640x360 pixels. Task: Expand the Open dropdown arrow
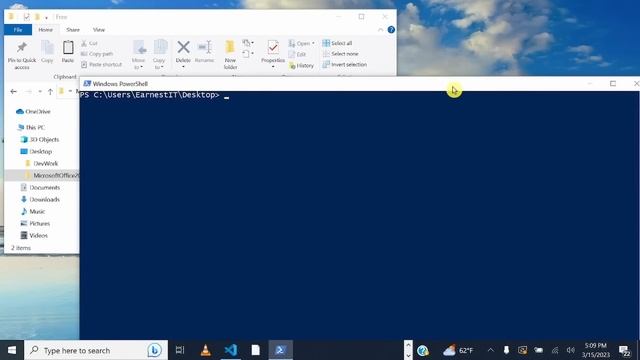pyautogui.click(x=313, y=43)
